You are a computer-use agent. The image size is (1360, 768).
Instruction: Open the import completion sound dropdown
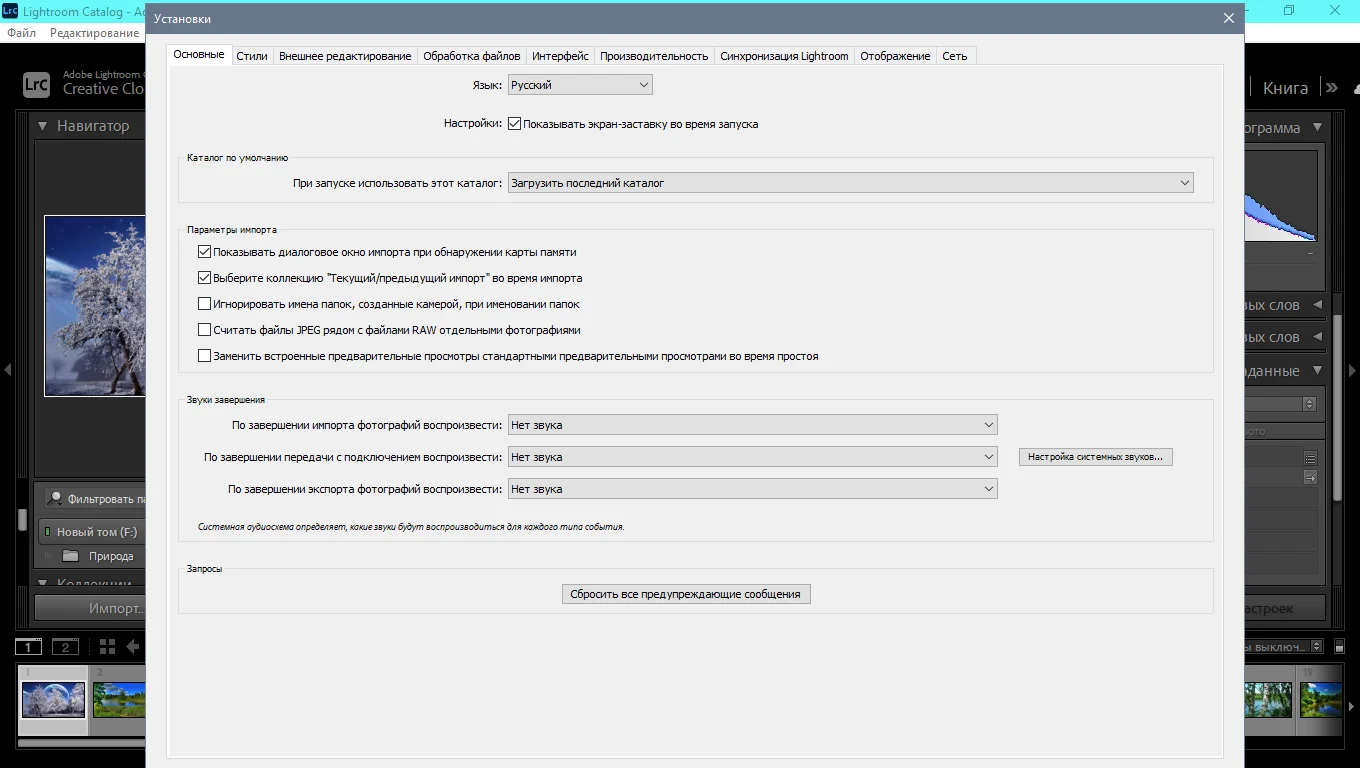point(753,425)
